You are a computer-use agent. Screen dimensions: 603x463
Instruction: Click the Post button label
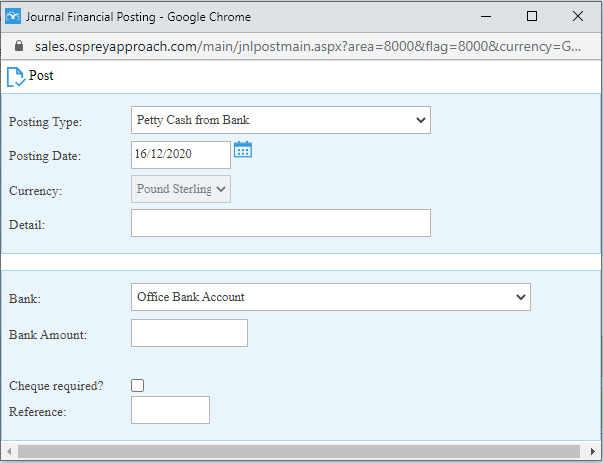click(41, 75)
